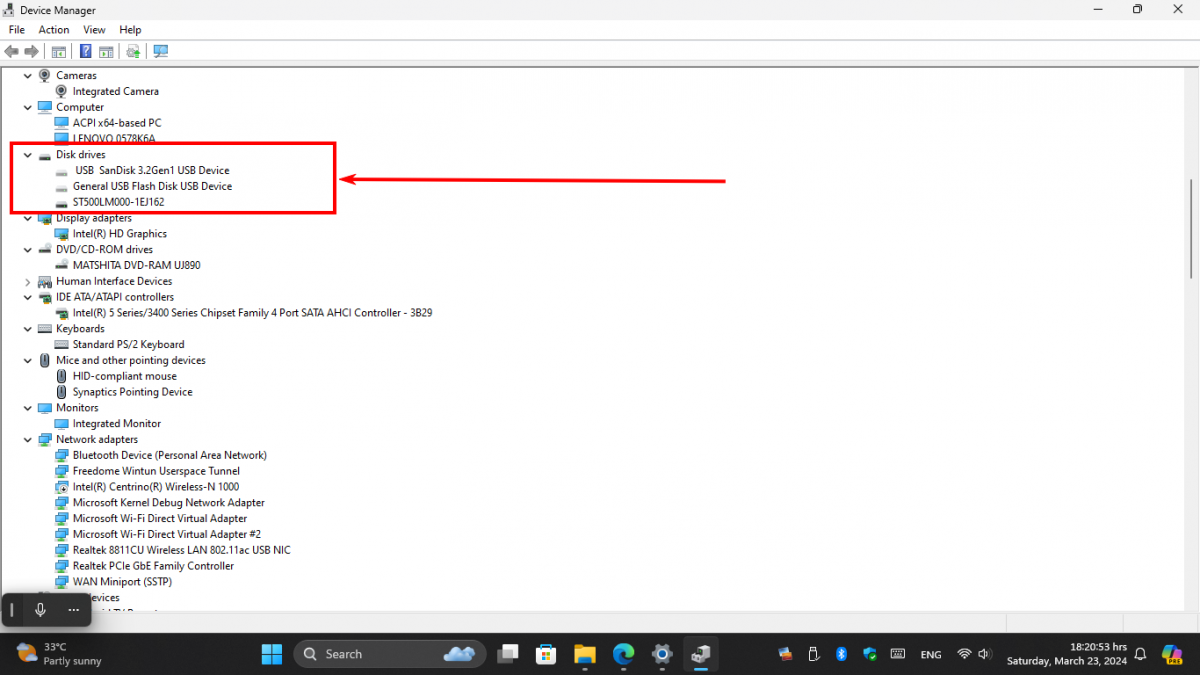Expand the Human Interface Devices category
Viewport: 1200px width, 675px height.
point(28,281)
